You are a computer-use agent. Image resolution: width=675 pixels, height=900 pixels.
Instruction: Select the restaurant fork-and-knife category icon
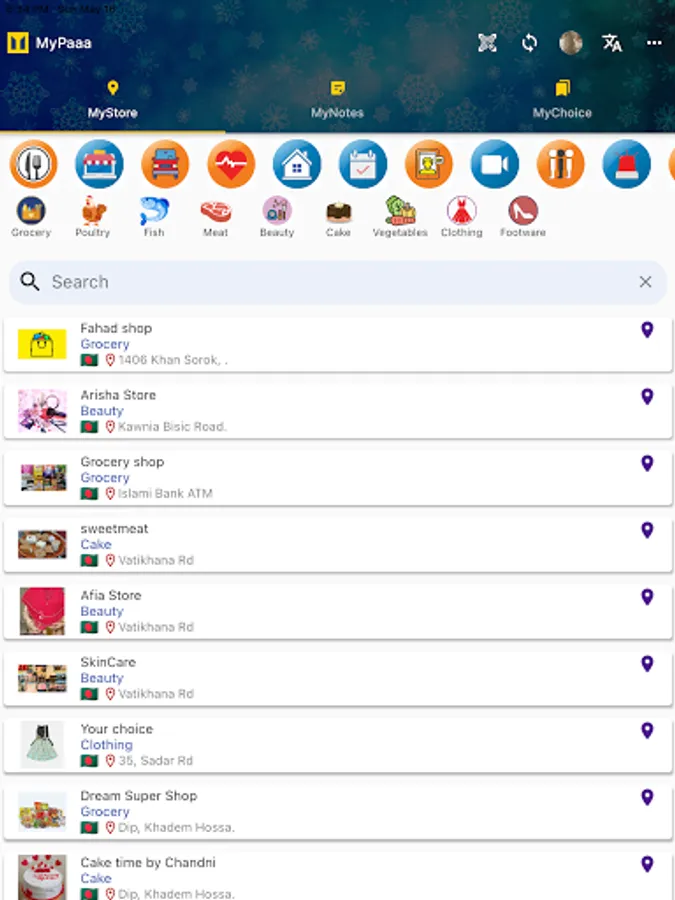[33, 164]
